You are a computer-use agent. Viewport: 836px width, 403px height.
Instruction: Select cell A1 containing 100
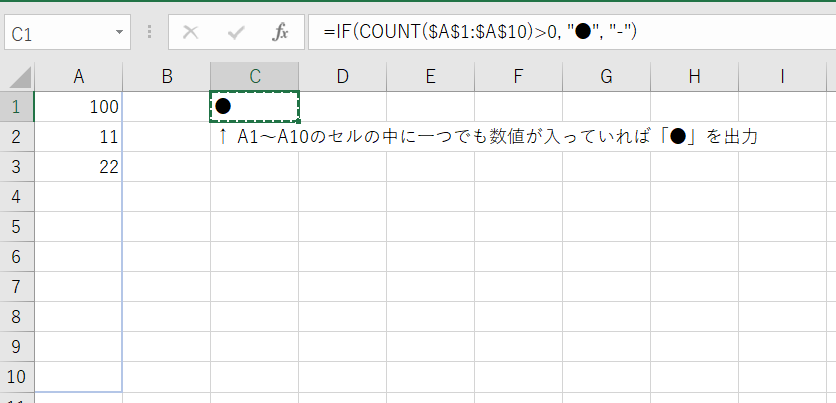point(79,107)
